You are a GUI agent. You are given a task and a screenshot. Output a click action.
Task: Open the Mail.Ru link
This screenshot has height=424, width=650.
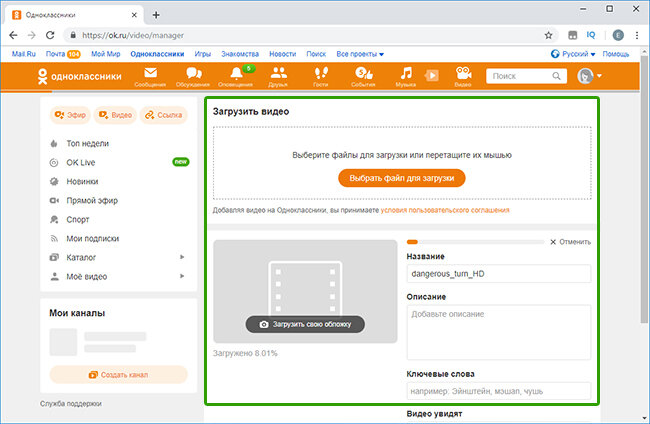point(24,54)
